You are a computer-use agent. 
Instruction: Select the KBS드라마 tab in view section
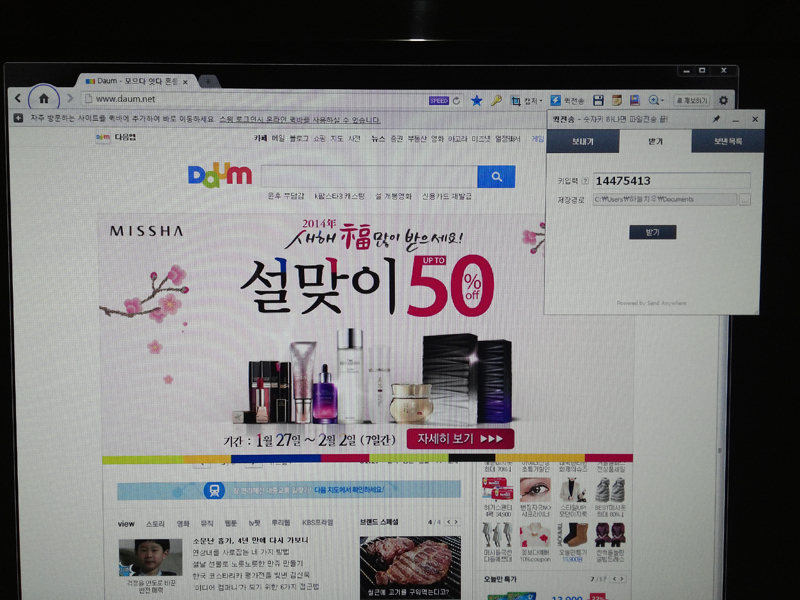(317, 522)
